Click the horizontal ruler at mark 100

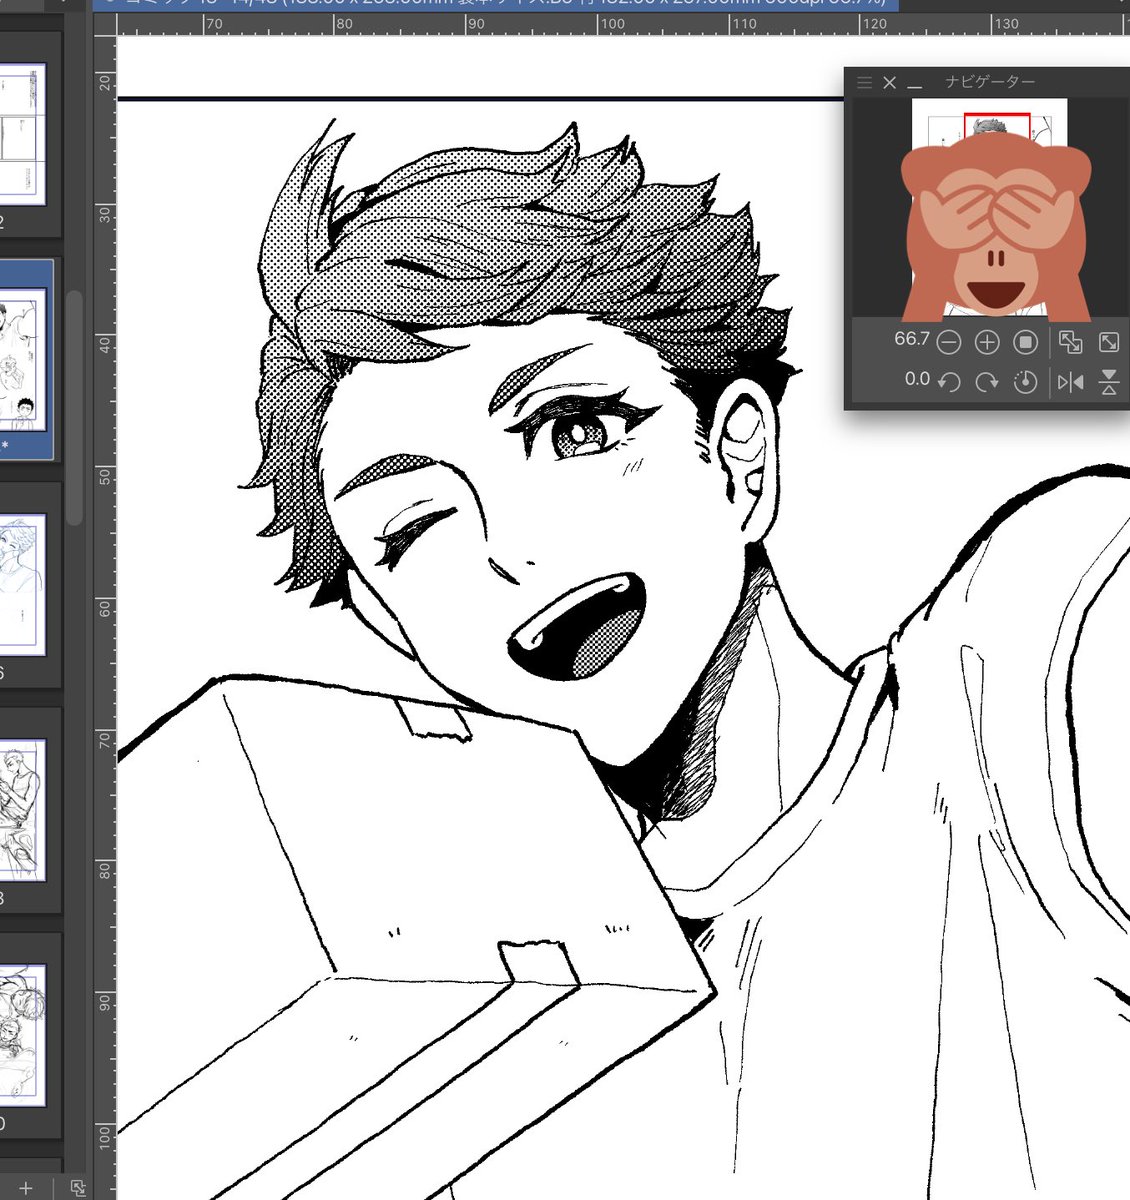click(x=611, y=24)
